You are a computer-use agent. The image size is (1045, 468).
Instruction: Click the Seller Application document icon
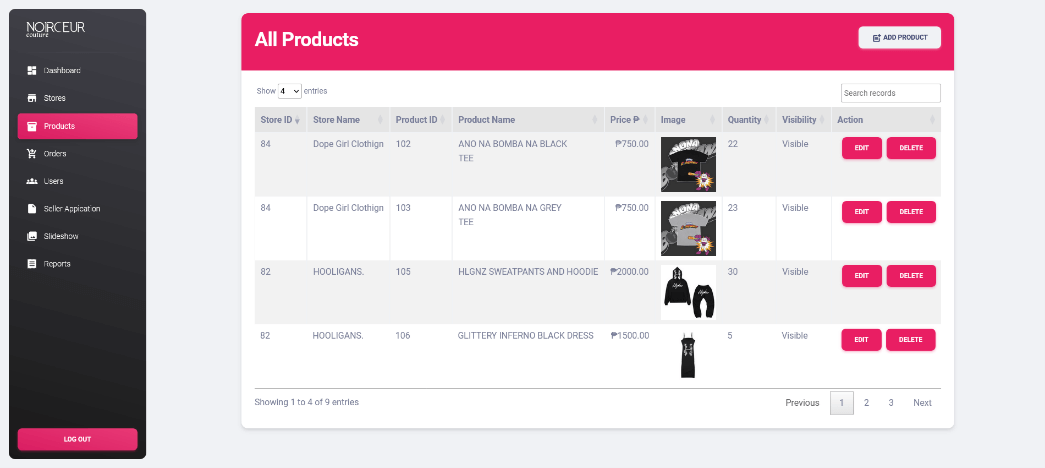point(32,209)
